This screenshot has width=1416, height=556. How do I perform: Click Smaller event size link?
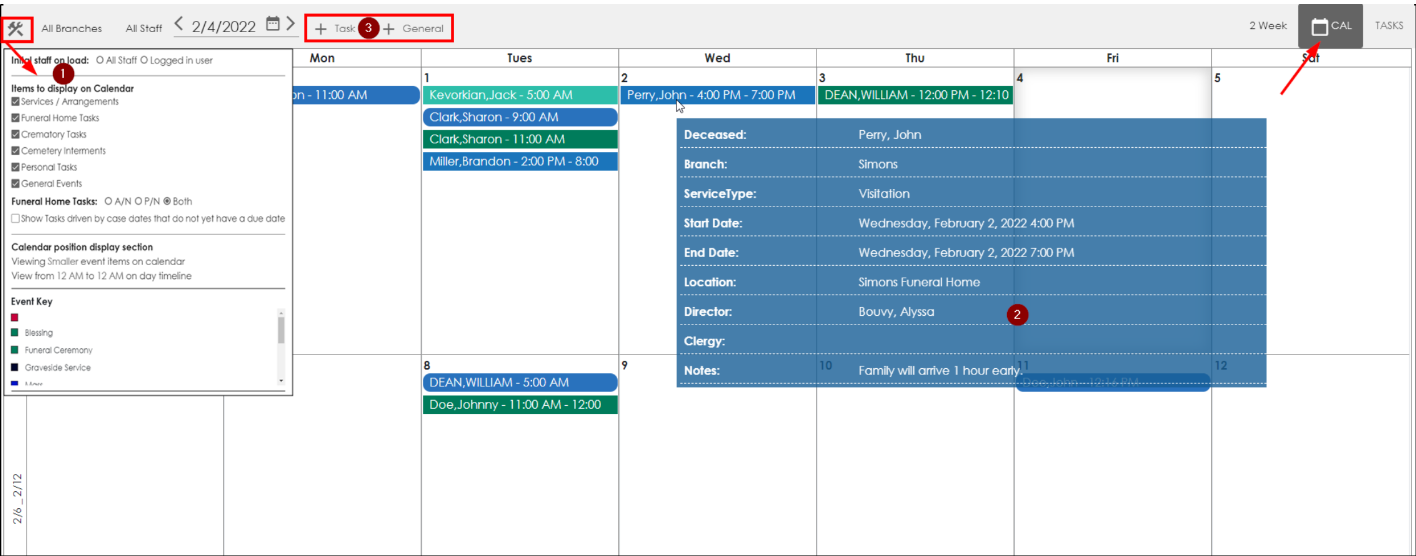(x=62, y=262)
